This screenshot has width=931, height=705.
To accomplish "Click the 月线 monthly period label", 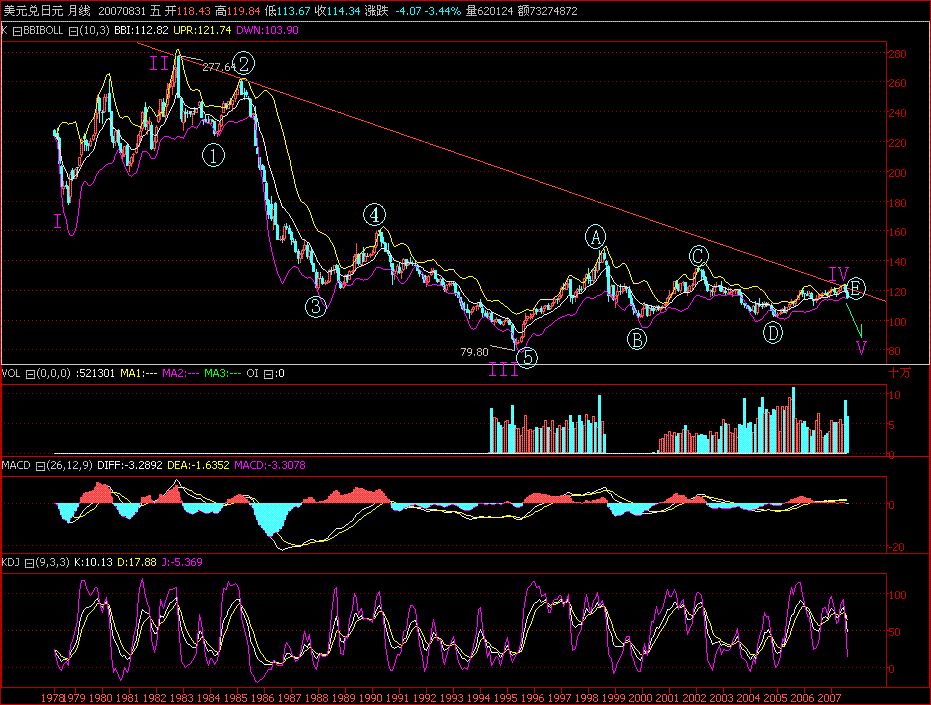I will coord(79,10).
